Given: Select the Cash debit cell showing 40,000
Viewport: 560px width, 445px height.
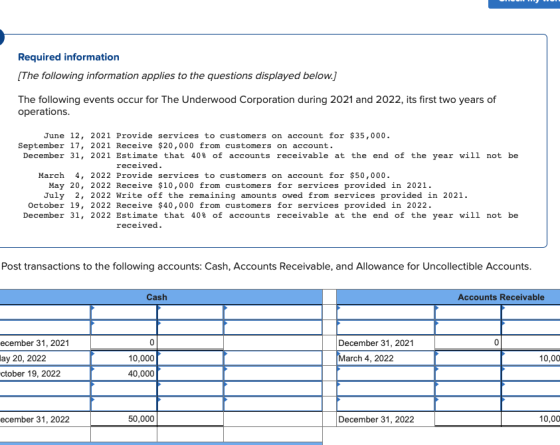Looking at the screenshot, I should [x=124, y=374].
